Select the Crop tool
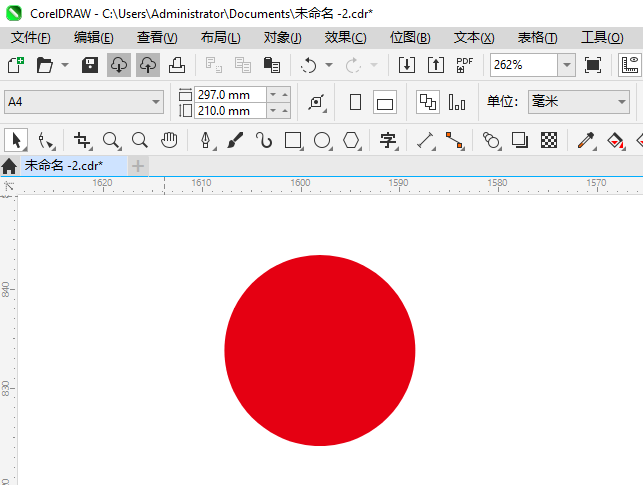Viewport: 643px width, 485px height. coord(82,141)
